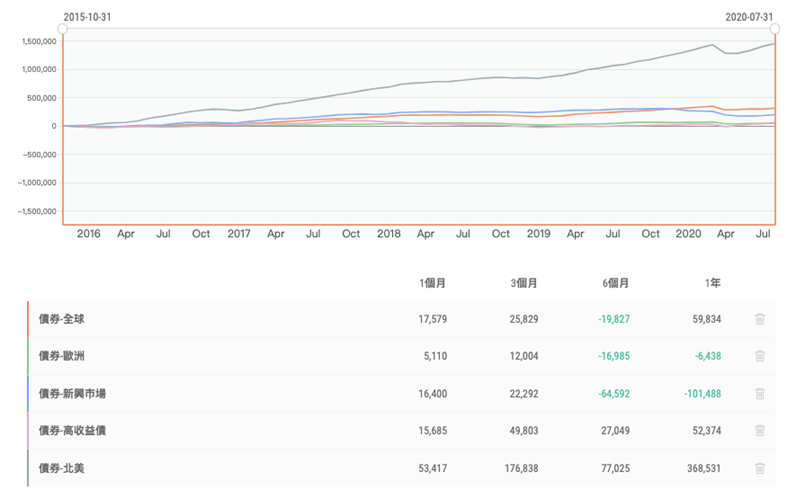Click the right range handle on chart
The width and height of the screenshot is (796, 499).
pyautogui.click(x=776, y=29)
